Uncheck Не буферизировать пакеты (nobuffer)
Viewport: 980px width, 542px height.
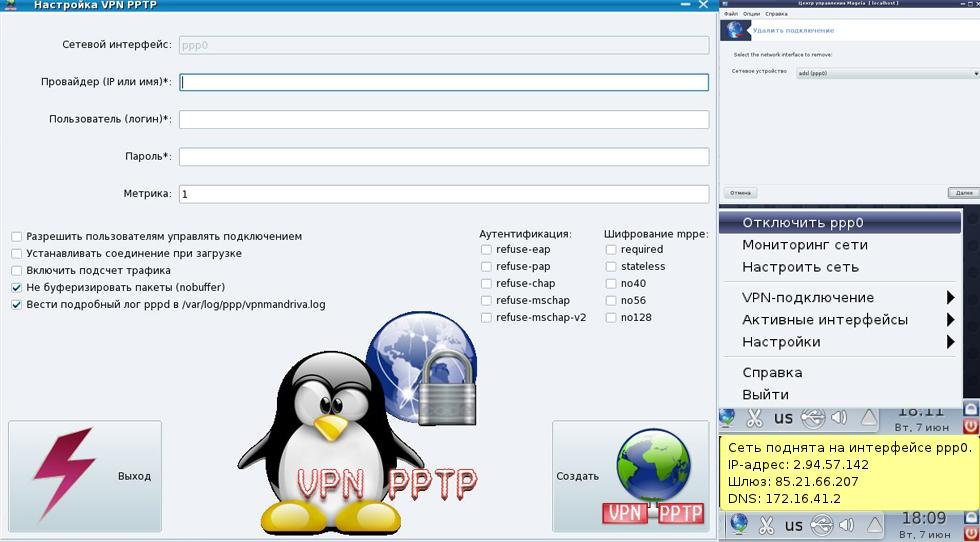coord(17,288)
